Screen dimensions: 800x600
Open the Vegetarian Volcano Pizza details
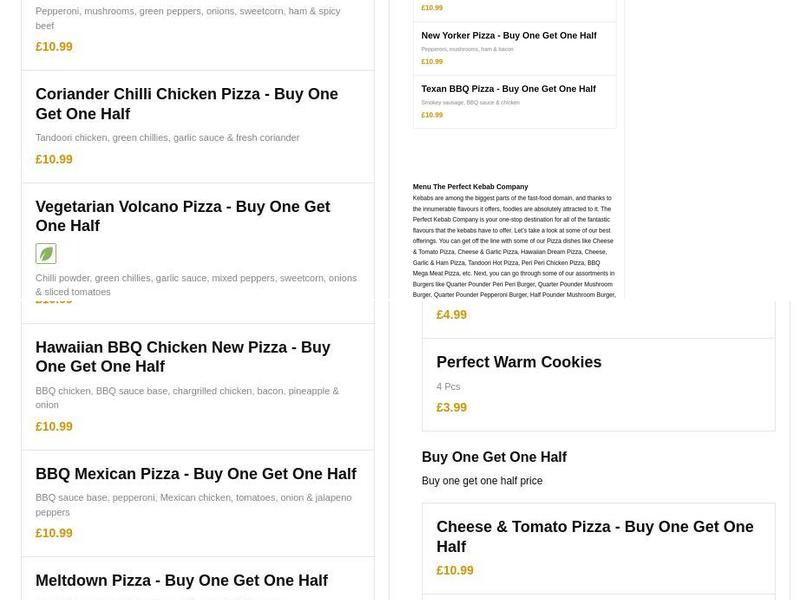[x=183, y=216]
